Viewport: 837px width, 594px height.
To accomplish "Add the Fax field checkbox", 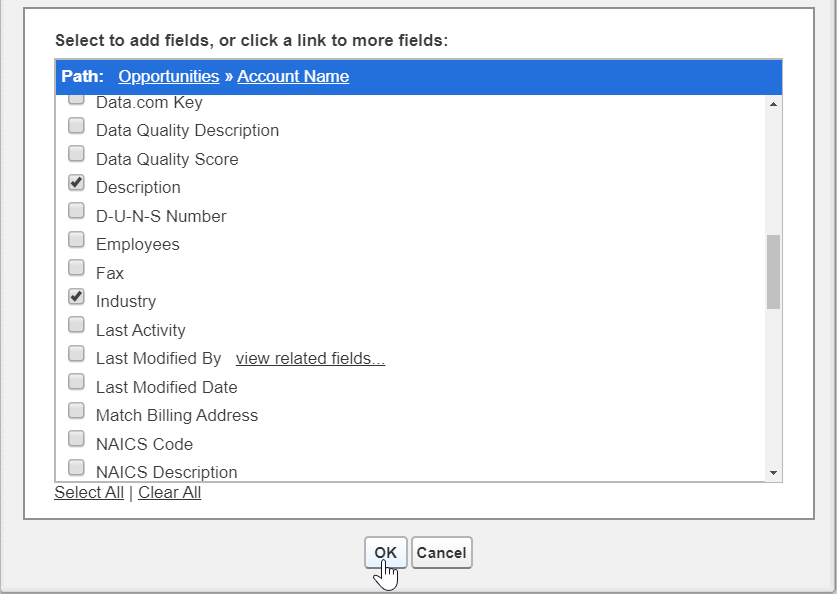I will [x=76, y=268].
